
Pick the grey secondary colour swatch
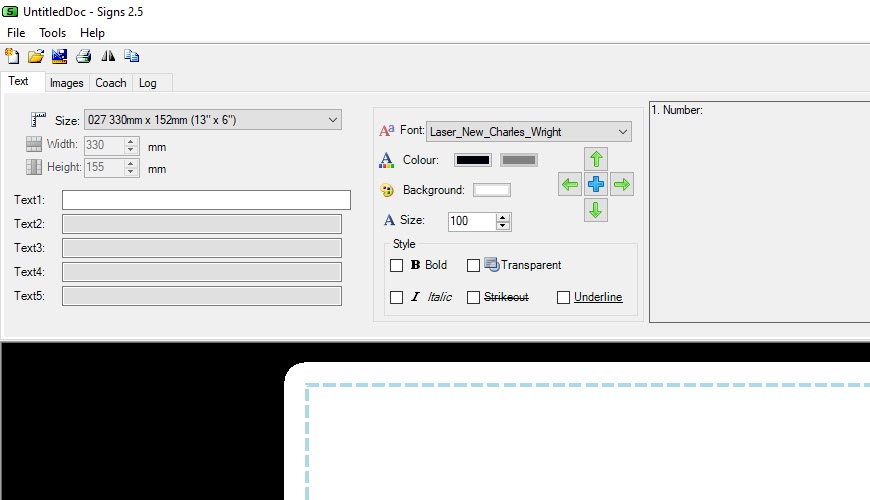point(519,160)
